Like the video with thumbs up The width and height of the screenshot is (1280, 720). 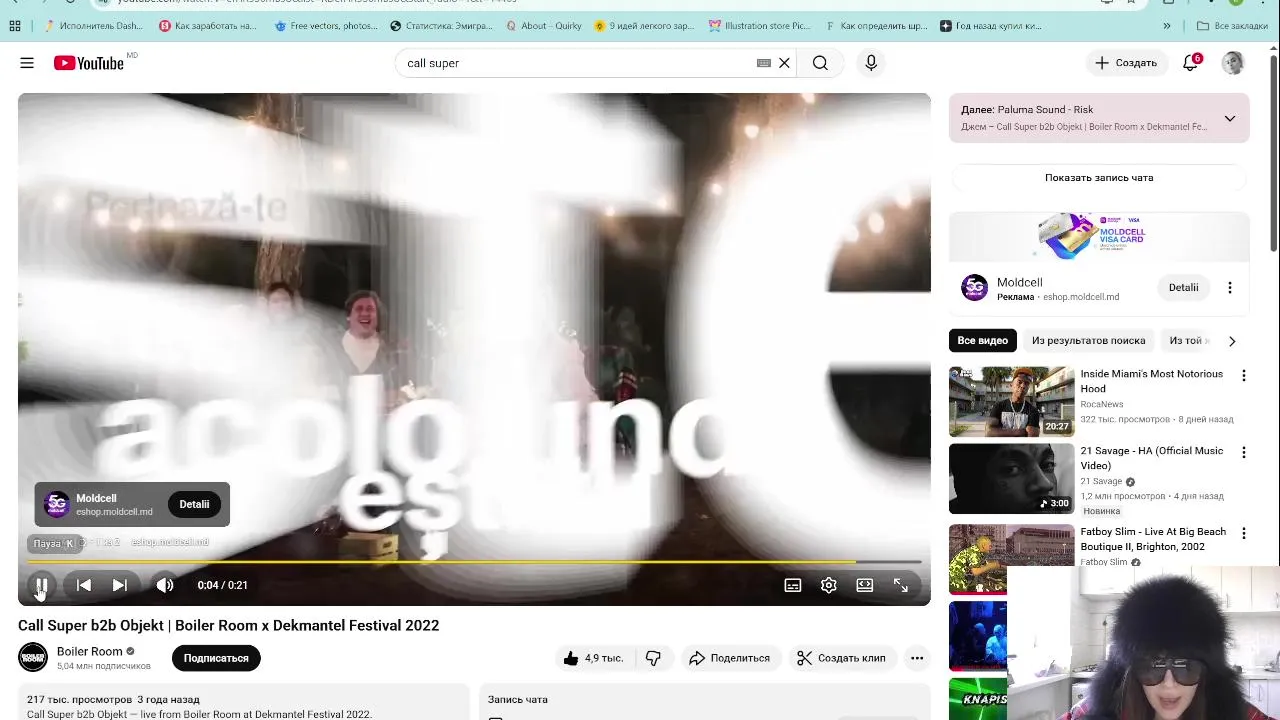pyautogui.click(x=593, y=658)
